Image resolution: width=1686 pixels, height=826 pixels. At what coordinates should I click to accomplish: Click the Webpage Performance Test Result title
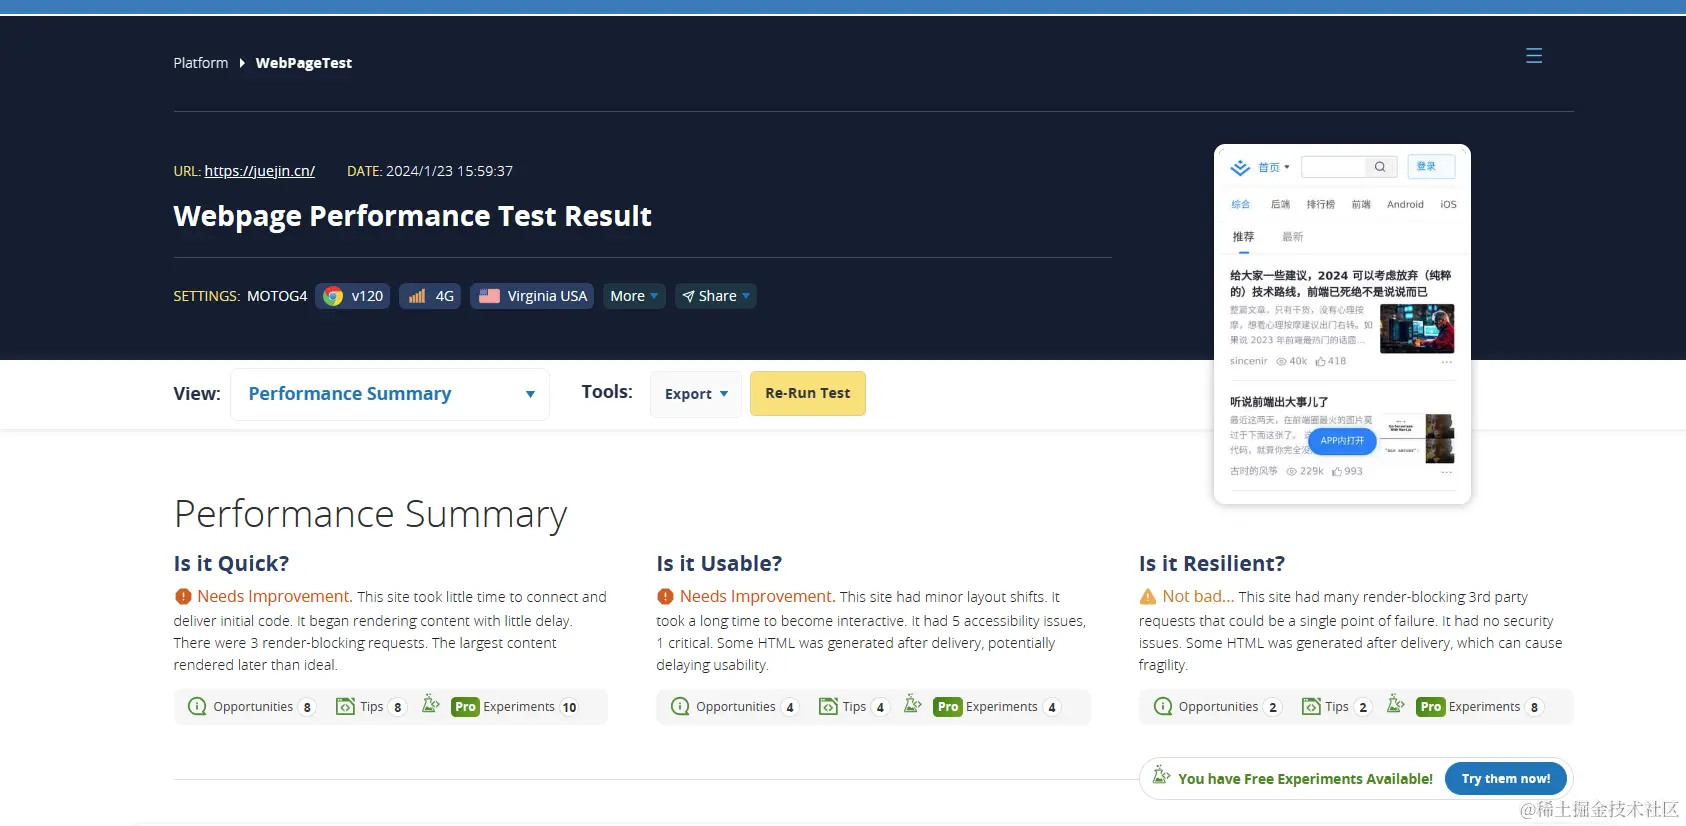pyautogui.click(x=412, y=216)
